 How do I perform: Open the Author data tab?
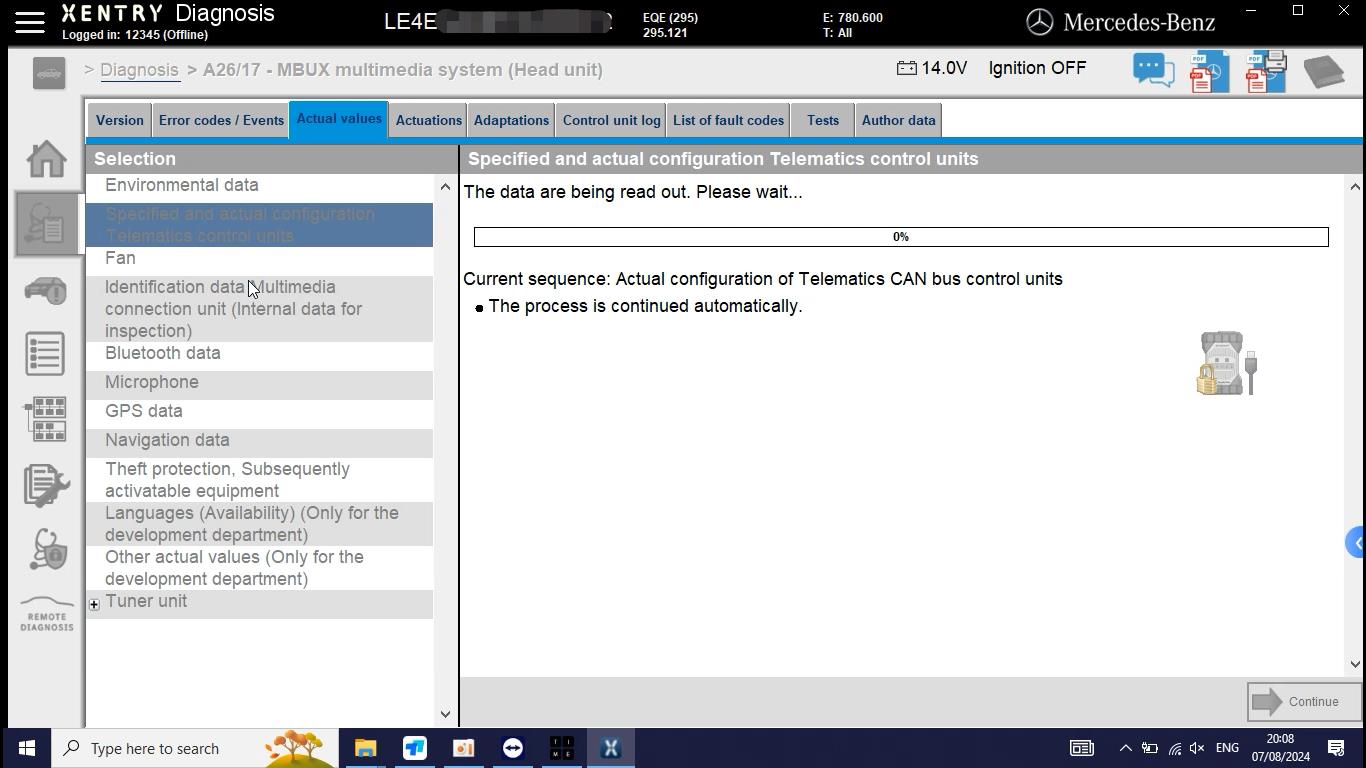click(898, 120)
